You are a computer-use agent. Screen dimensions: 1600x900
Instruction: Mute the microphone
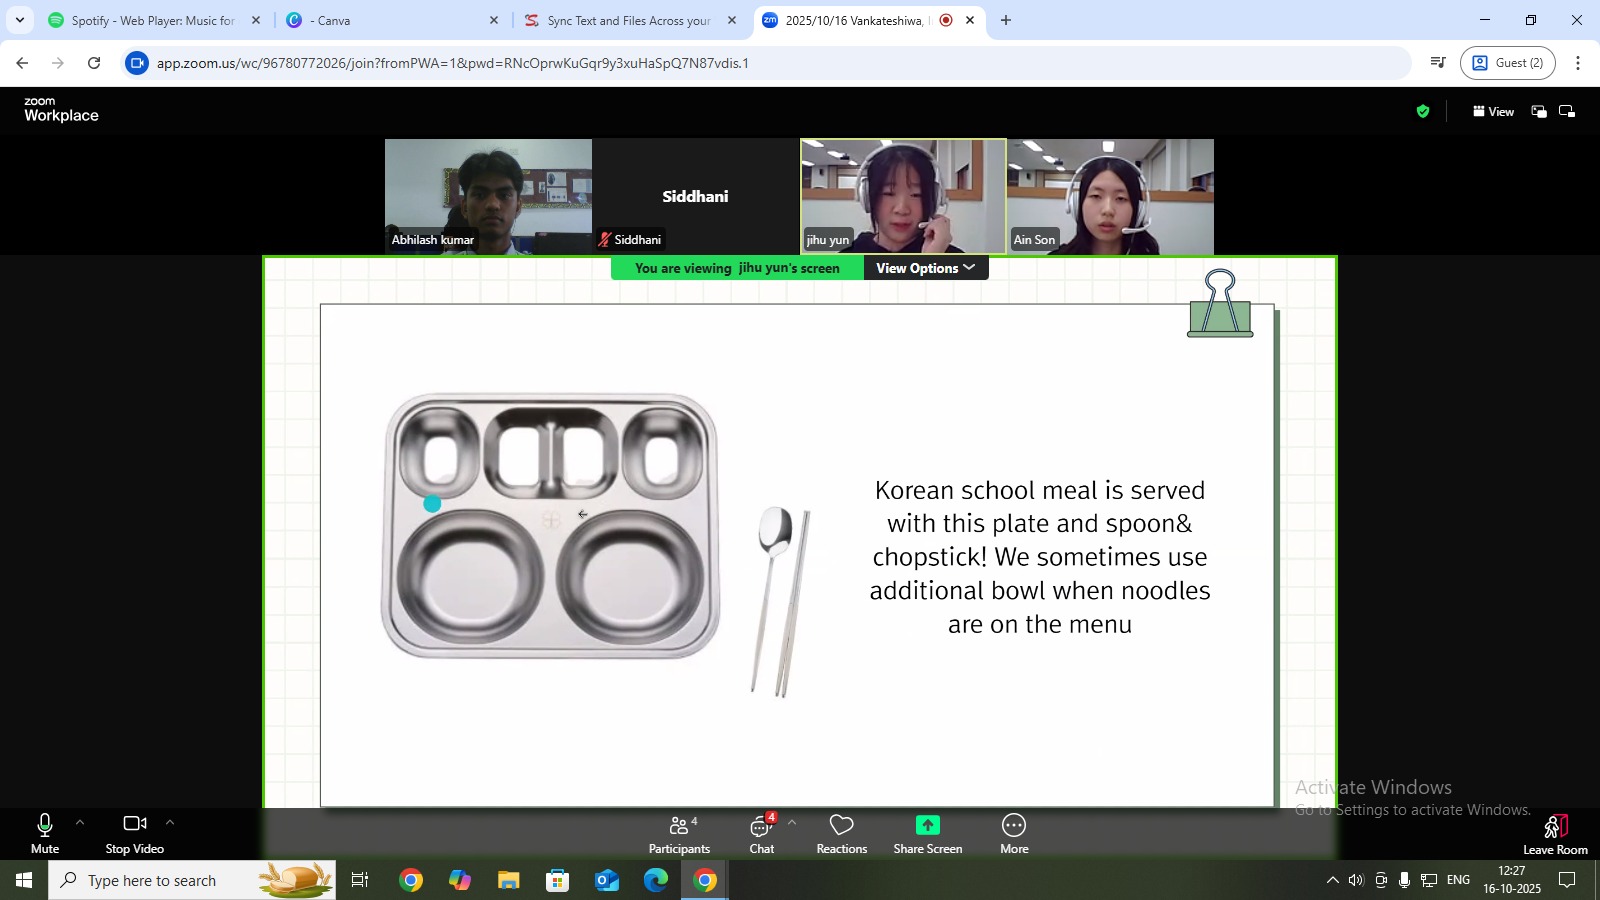tap(45, 834)
